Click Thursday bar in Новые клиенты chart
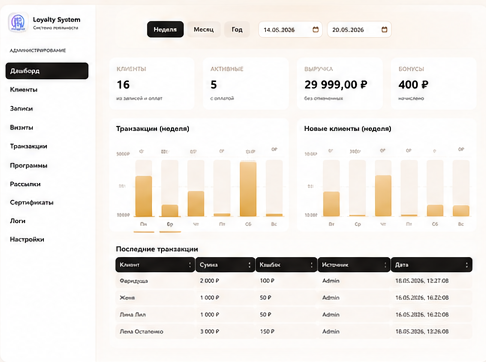Screen dimensions: 486x362 (x=383, y=196)
